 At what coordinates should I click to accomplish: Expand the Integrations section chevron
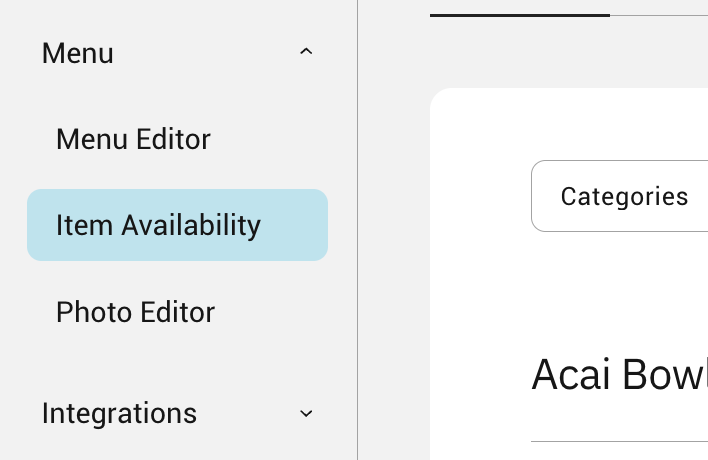306,413
